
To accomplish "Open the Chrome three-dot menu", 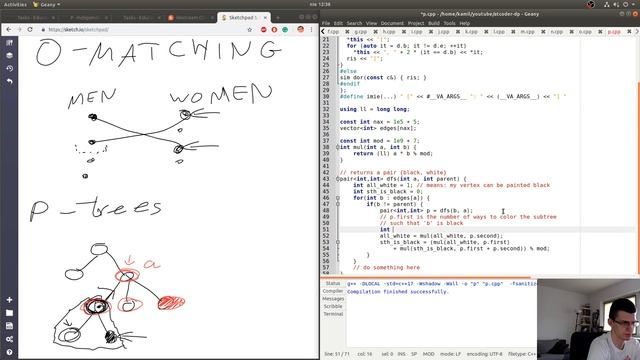I will coord(311,29).
